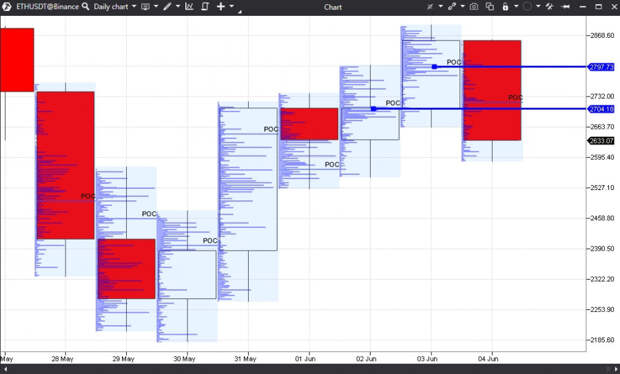Toggle the chart lock icon
The height and width of the screenshot is (374, 620).
pyautogui.click(x=505, y=7)
